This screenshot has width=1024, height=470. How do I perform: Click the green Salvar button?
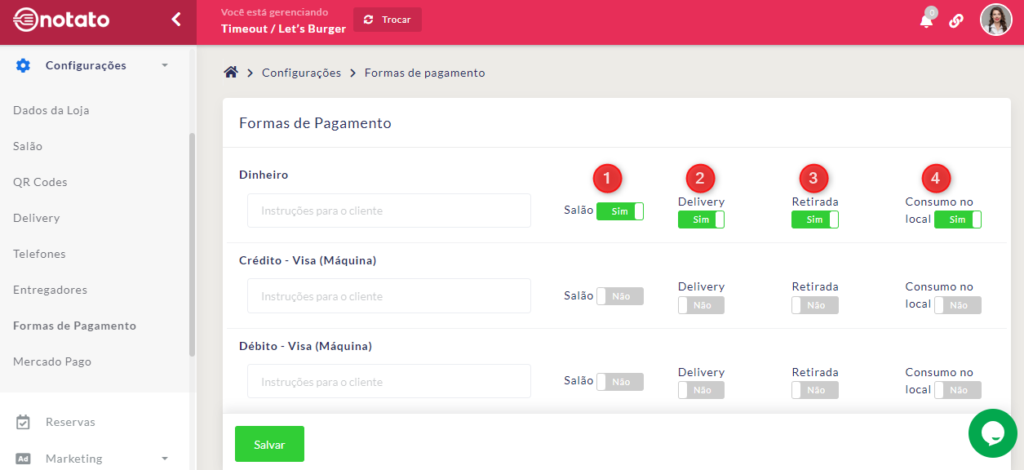coord(269,444)
